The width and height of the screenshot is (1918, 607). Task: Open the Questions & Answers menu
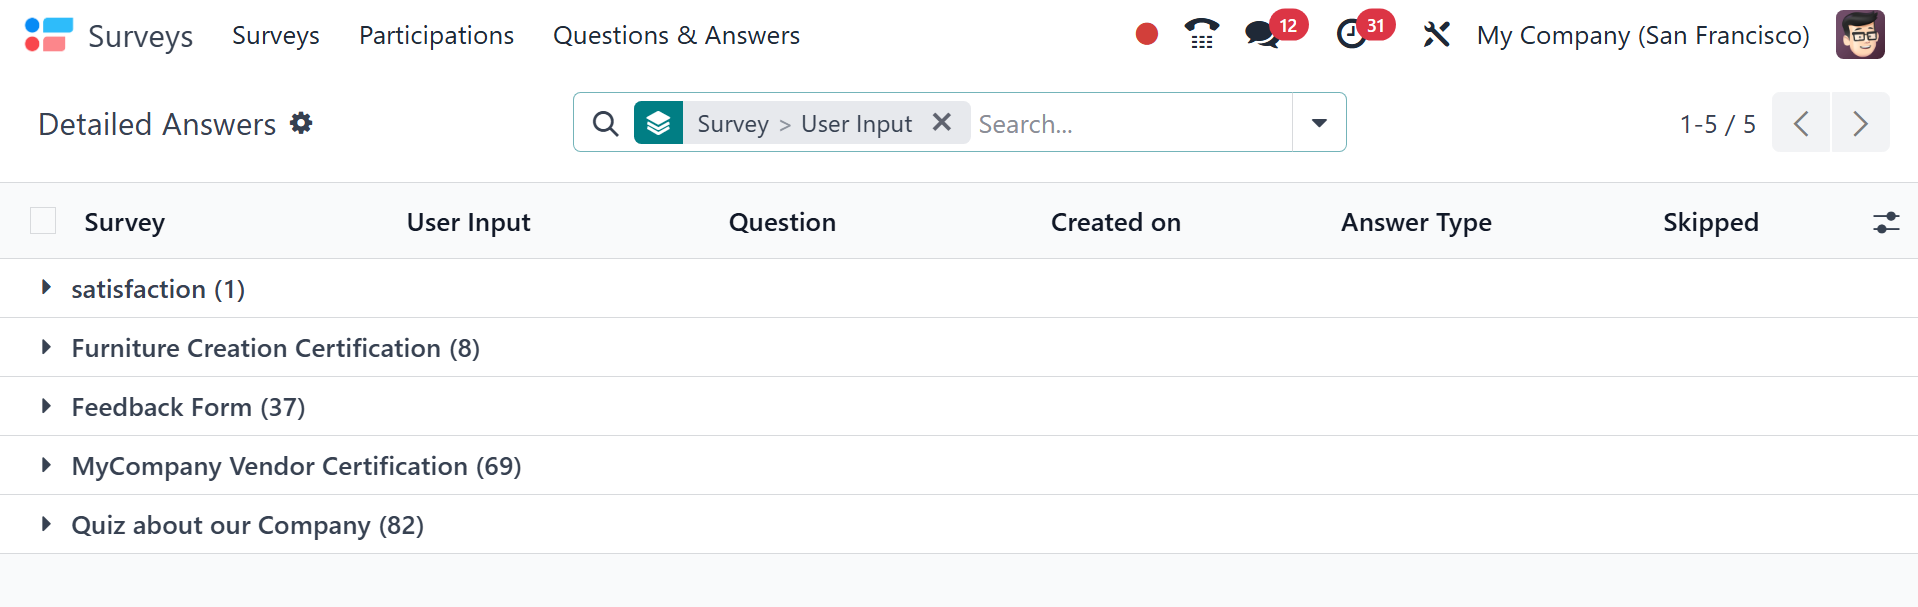[x=676, y=36]
